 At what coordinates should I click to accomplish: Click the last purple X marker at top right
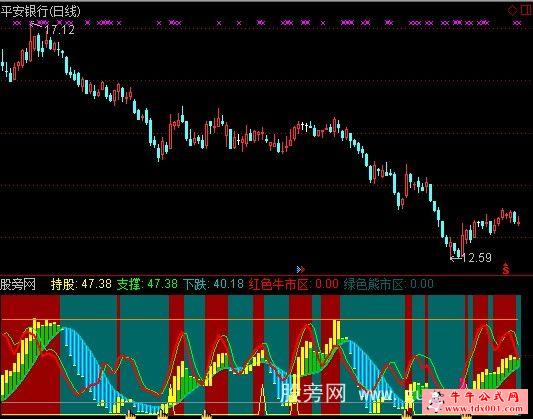pyautogui.click(x=517, y=23)
